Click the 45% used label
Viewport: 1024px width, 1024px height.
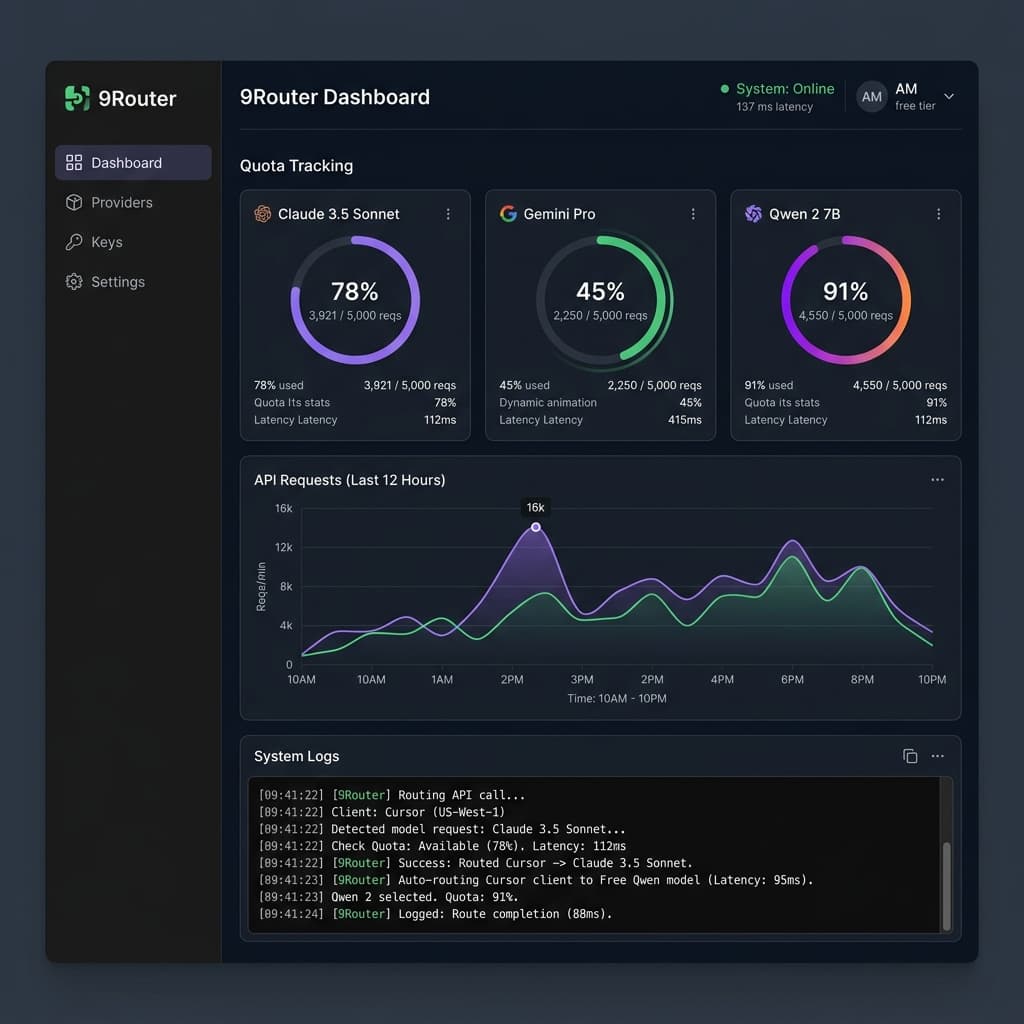[524, 385]
